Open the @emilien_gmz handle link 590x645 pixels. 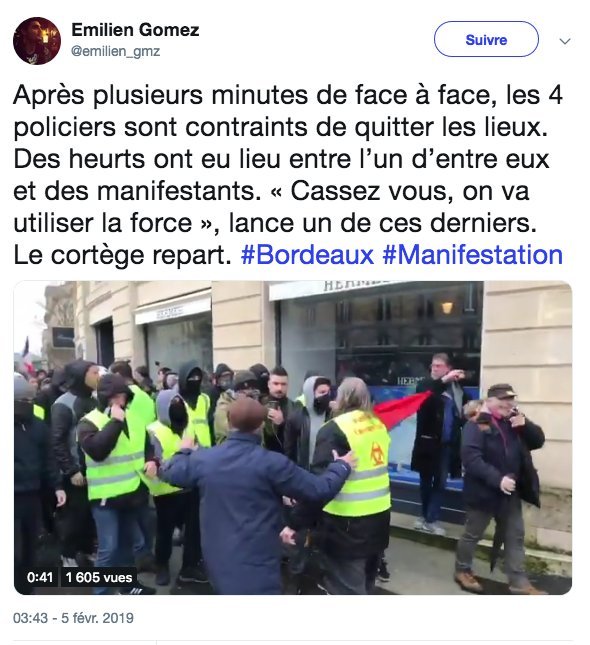(x=116, y=51)
